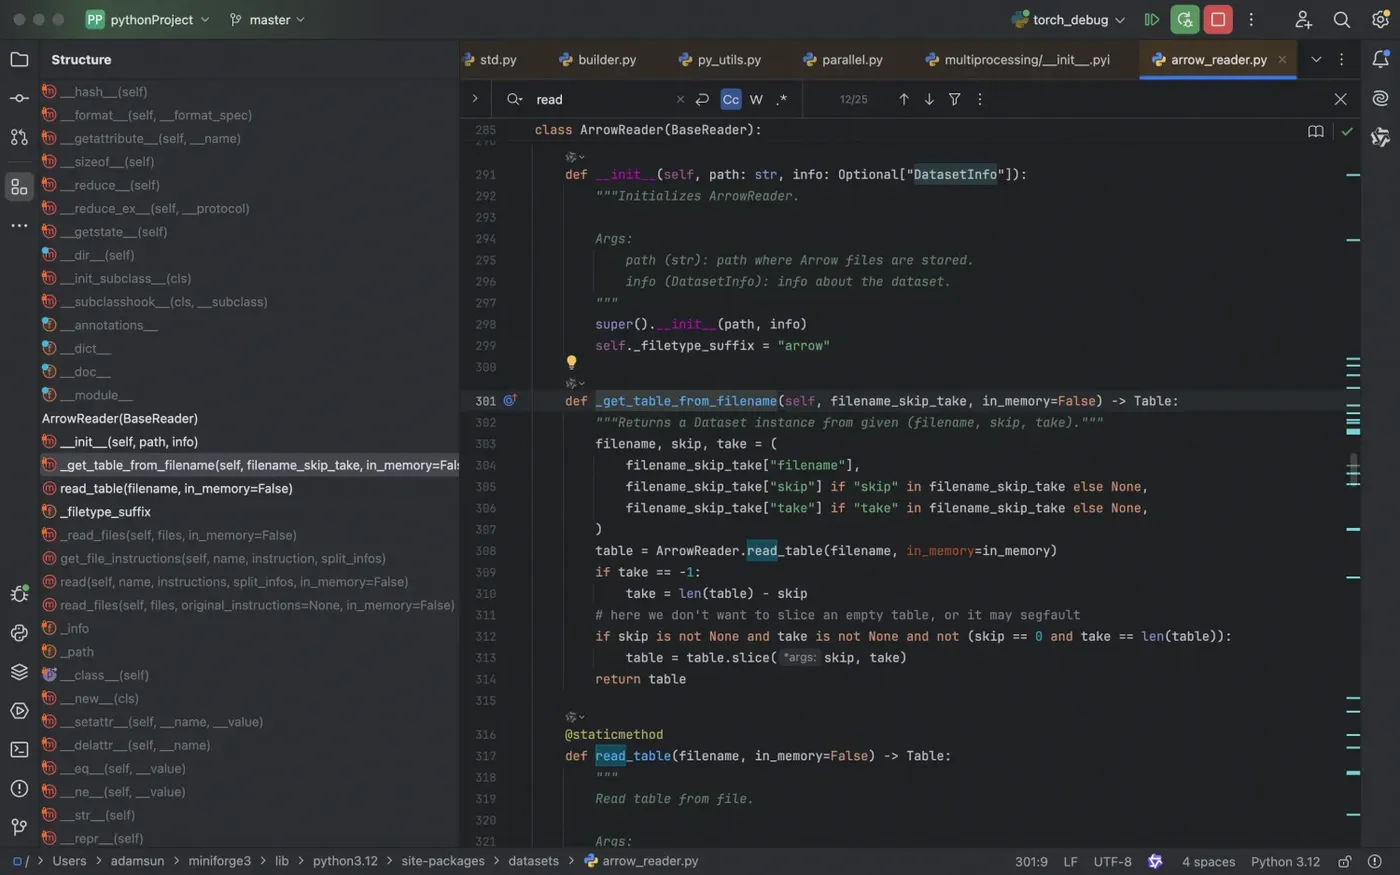Click the Resume program icon in toolbar
Image resolution: width=1400 pixels, height=875 pixels.
click(1152, 19)
